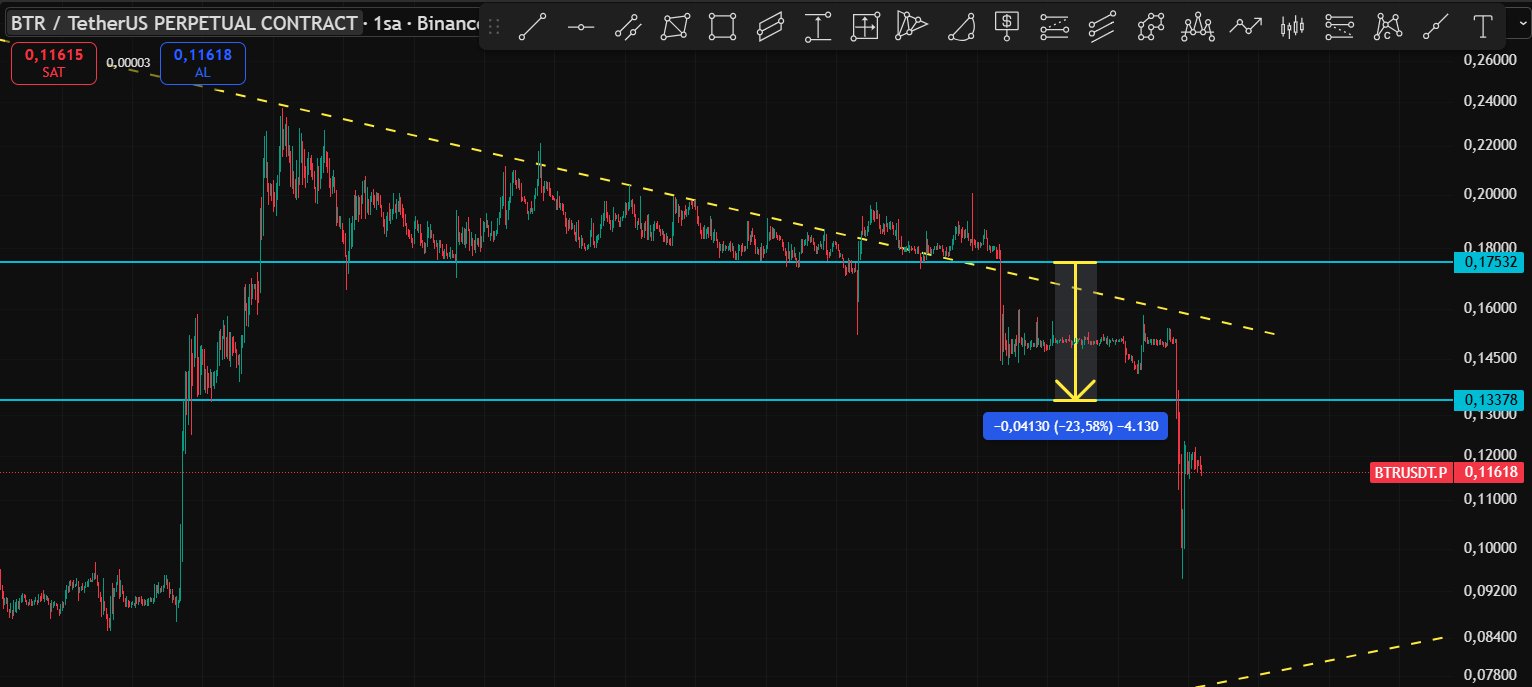Open the BTR / TetherUS symbol title
Screen dimensions: 1532x687
tap(184, 24)
